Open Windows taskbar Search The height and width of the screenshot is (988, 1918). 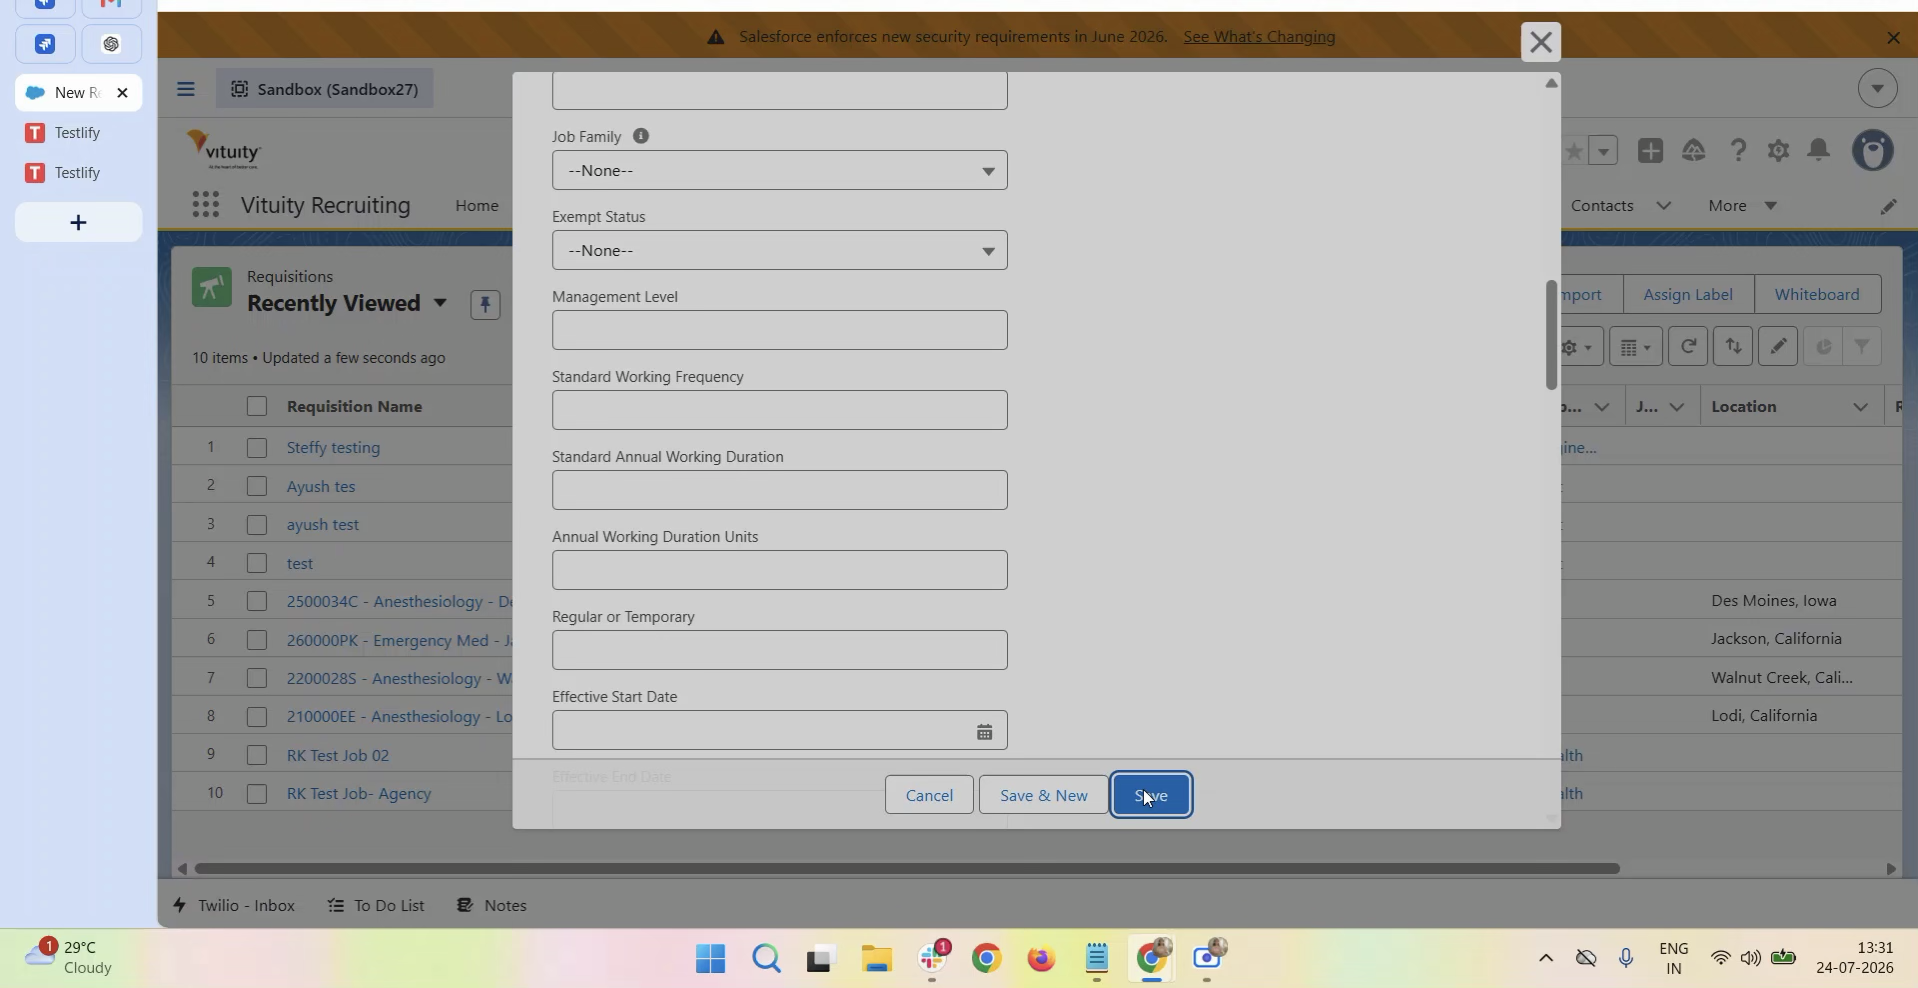click(x=766, y=959)
